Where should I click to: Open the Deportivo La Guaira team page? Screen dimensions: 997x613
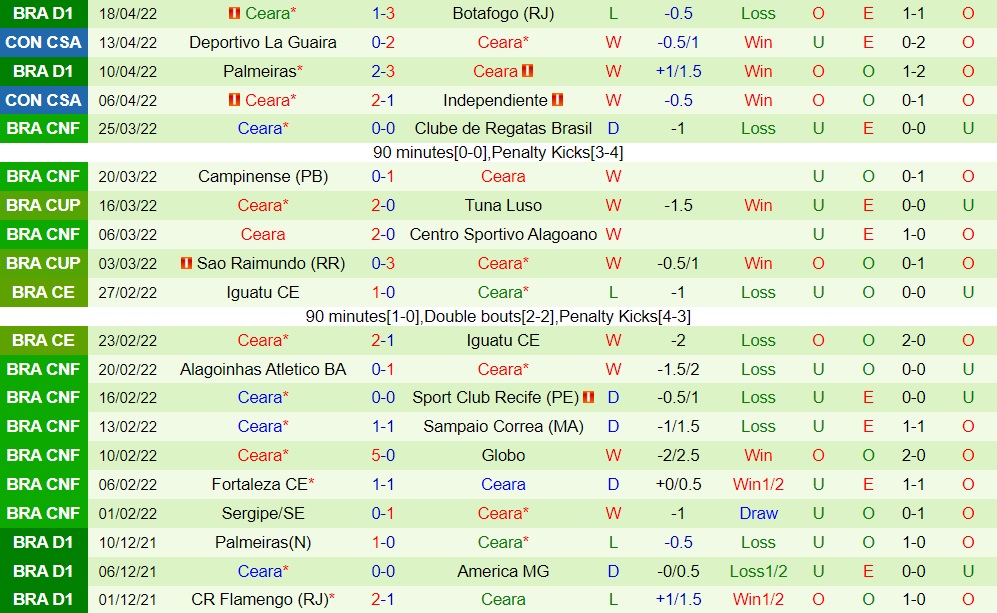pyautogui.click(x=262, y=42)
